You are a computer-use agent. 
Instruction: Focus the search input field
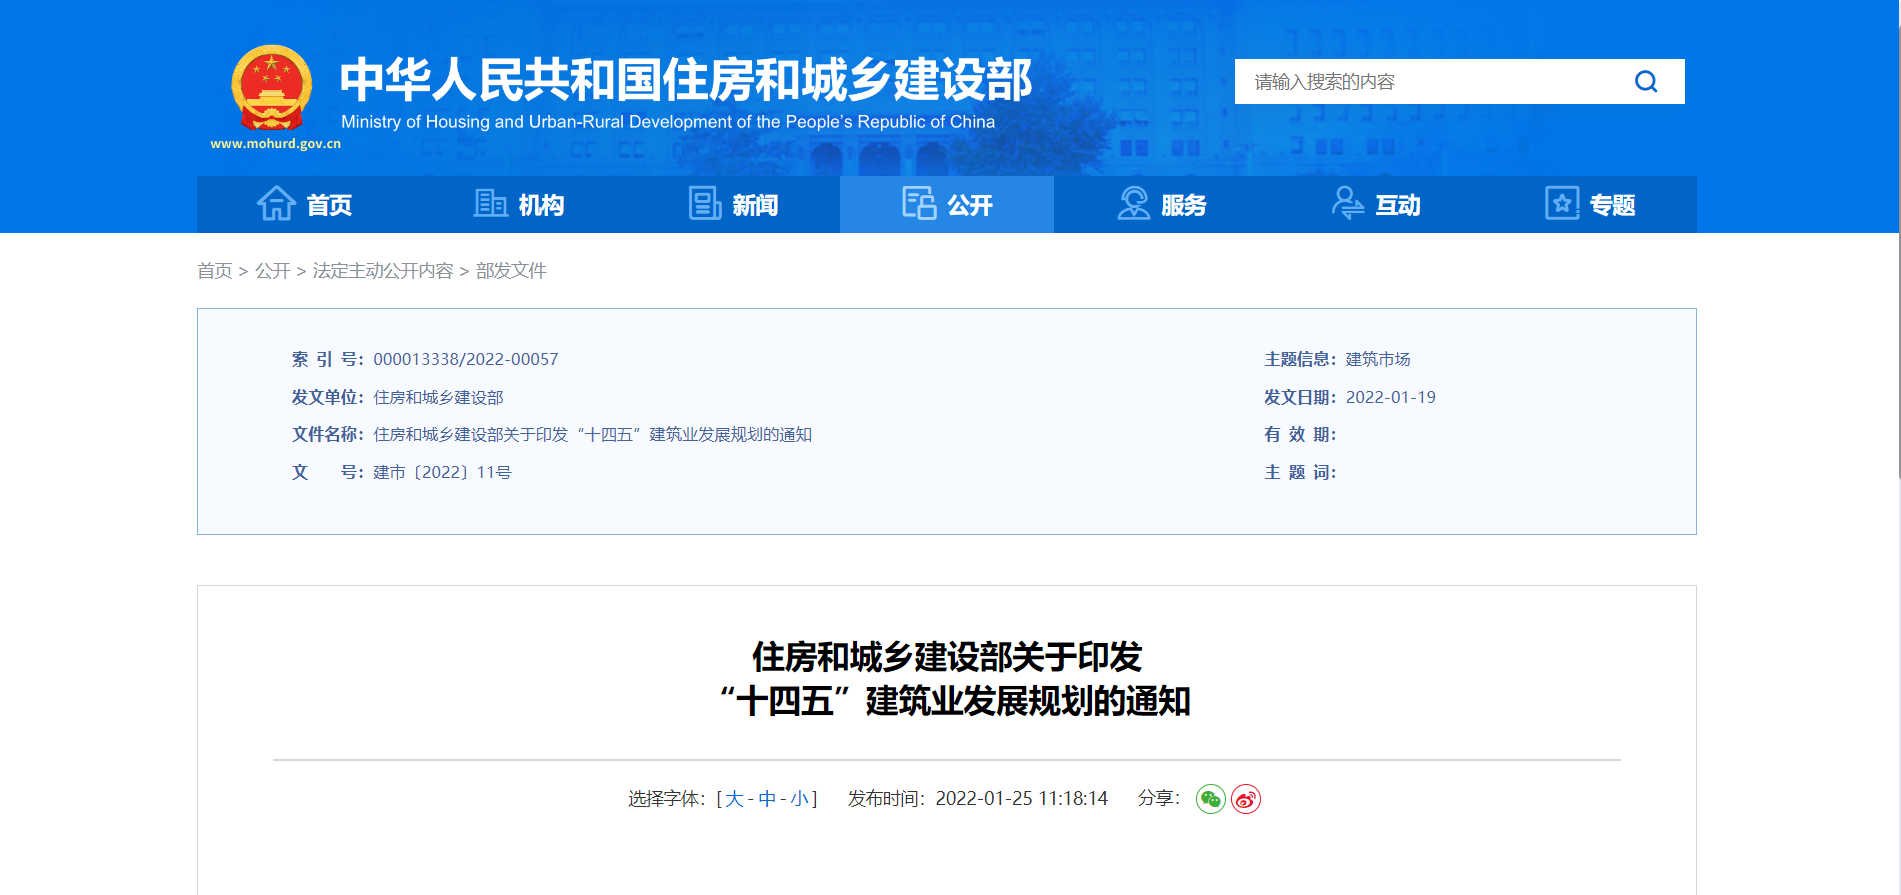(1430, 82)
